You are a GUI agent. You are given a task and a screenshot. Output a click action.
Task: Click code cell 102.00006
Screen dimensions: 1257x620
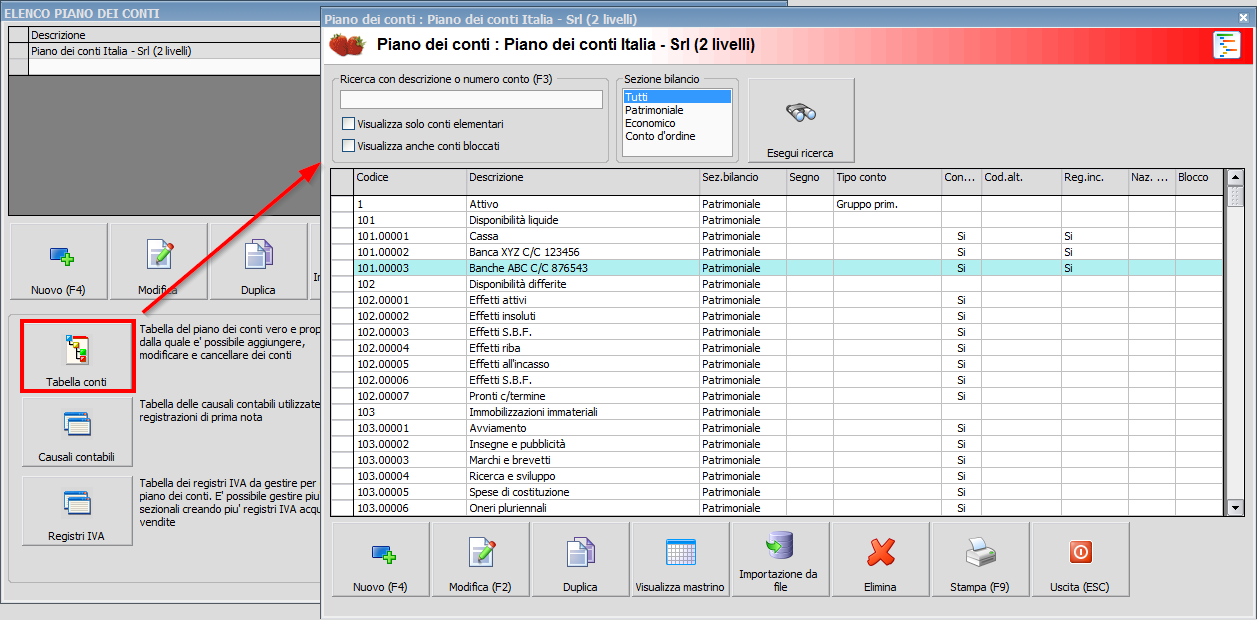pyautogui.click(x=410, y=380)
